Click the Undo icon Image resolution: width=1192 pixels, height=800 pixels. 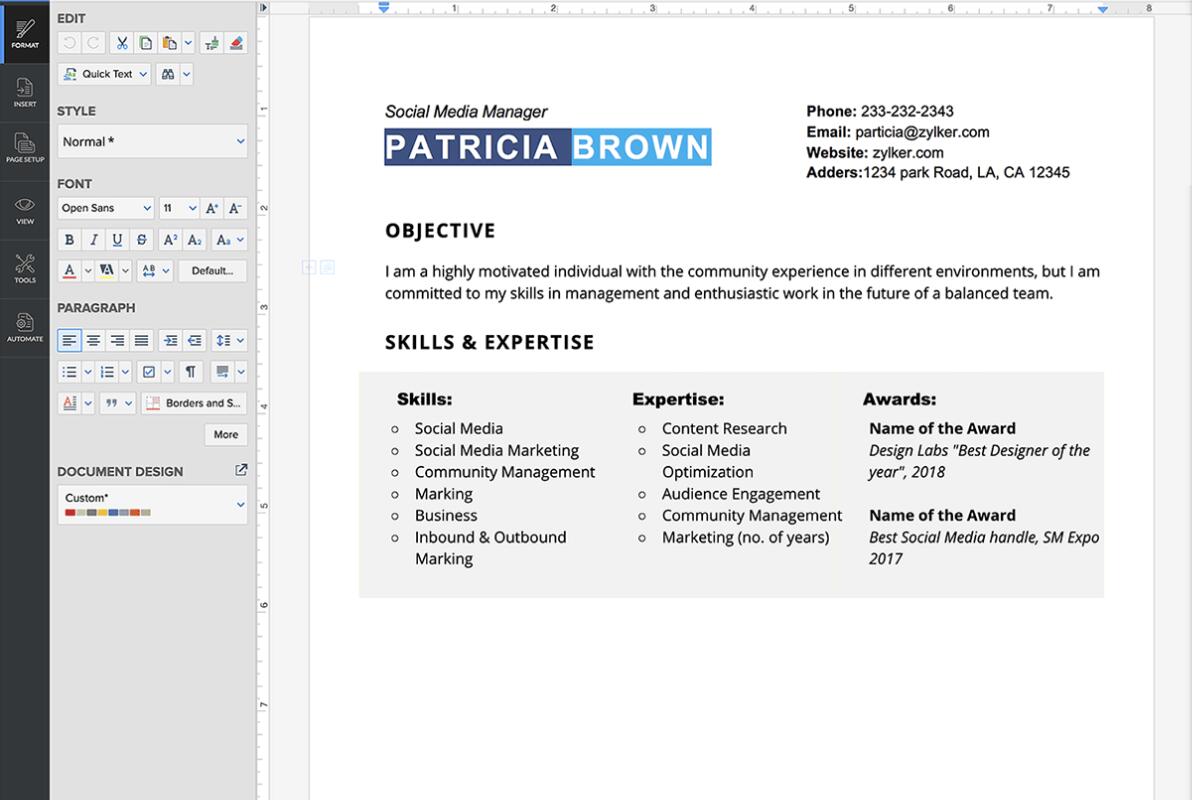(x=69, y=43)
